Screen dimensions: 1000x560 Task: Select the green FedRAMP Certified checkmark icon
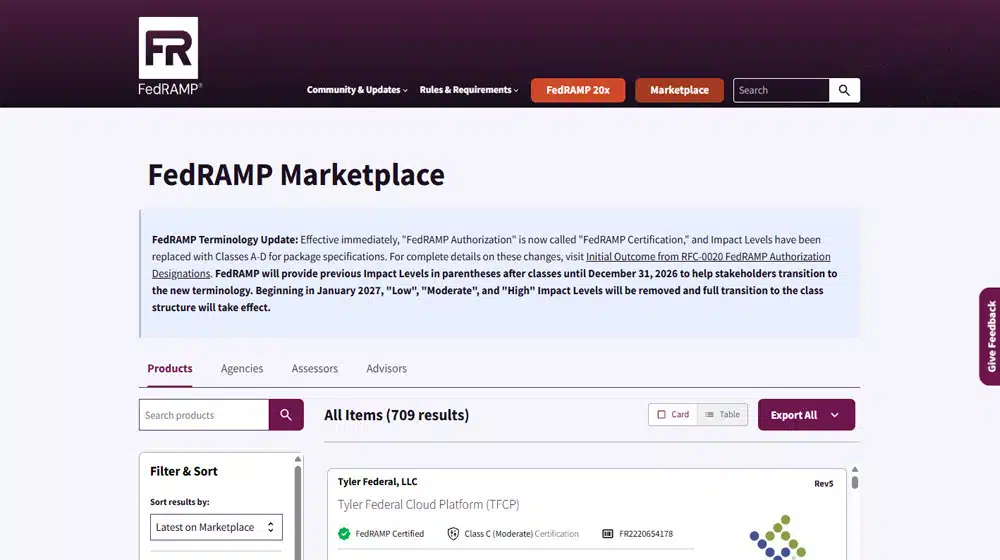point(344,534)
